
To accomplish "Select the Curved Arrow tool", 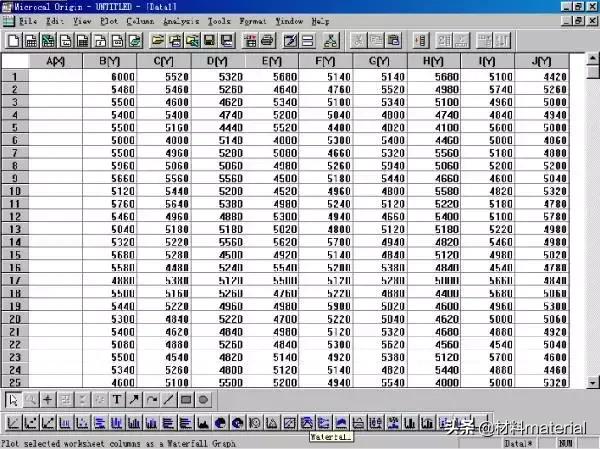I will point(152,400).
